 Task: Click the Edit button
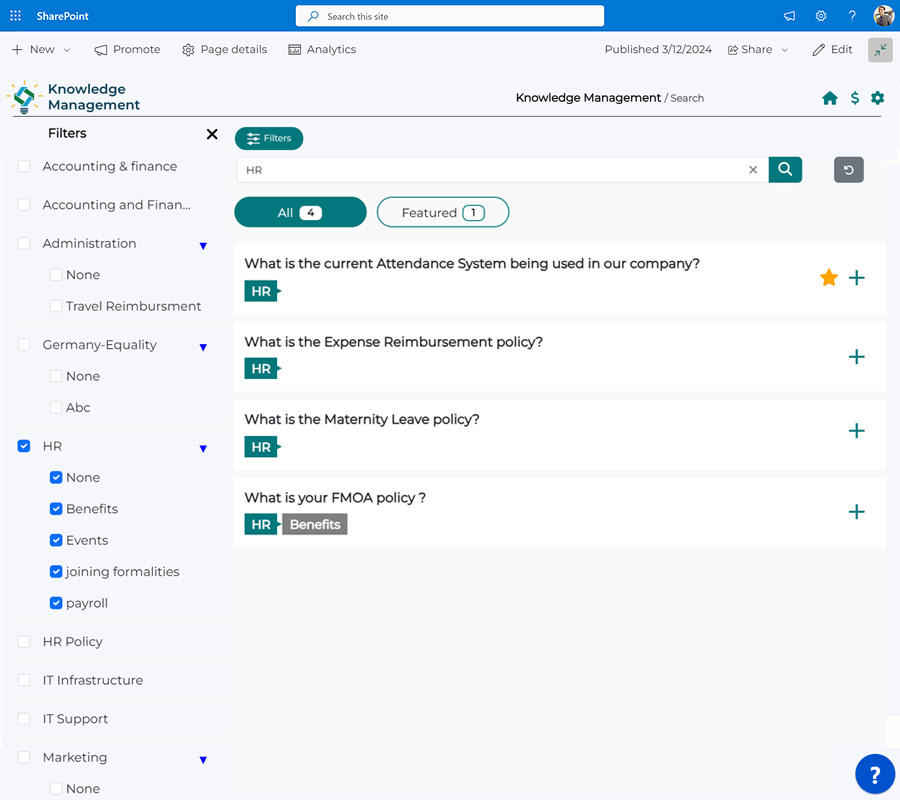coord(832,49)
